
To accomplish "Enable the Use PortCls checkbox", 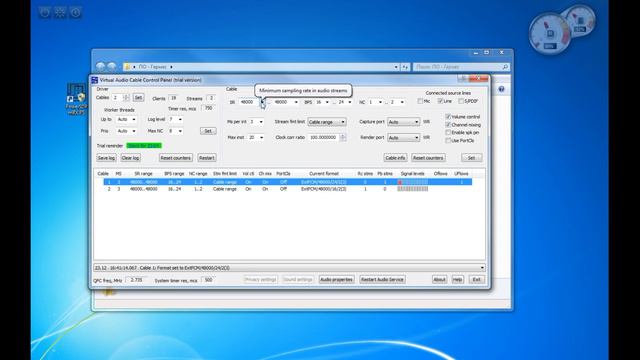I will 448,140.
